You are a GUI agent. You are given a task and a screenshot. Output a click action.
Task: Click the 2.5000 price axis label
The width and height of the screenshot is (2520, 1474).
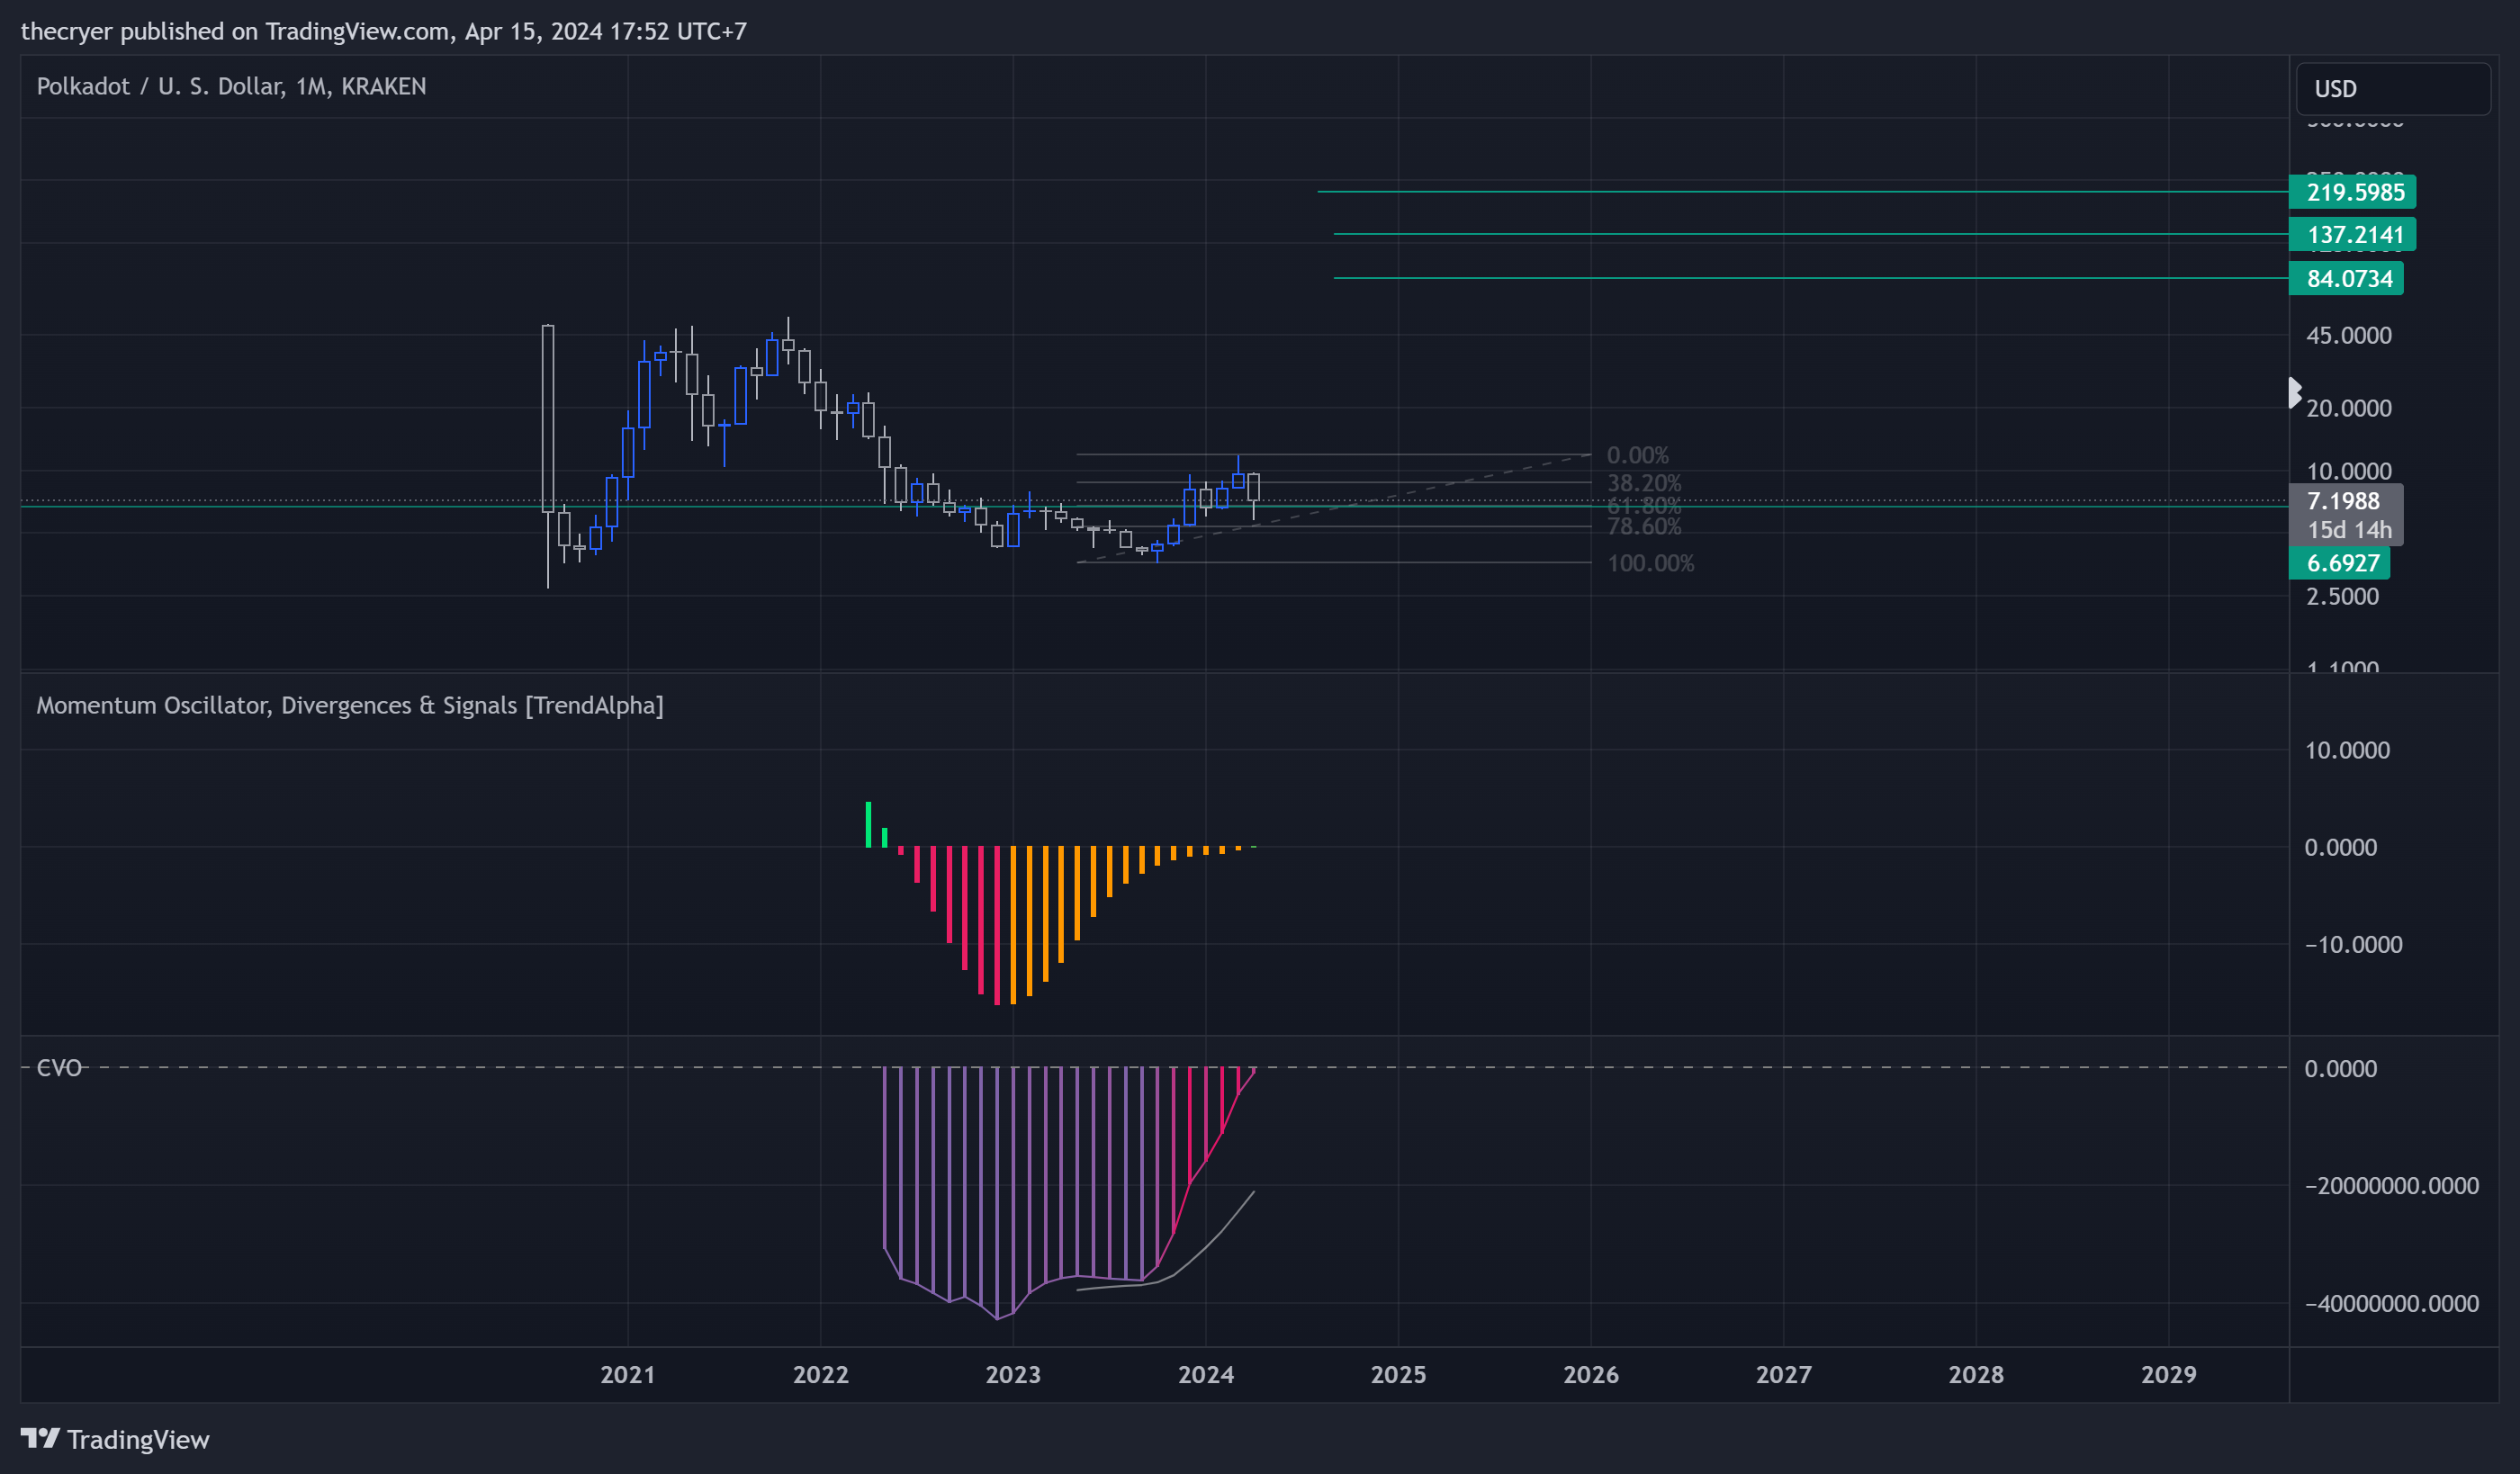pyautogui.click(x=2342, y=596)
